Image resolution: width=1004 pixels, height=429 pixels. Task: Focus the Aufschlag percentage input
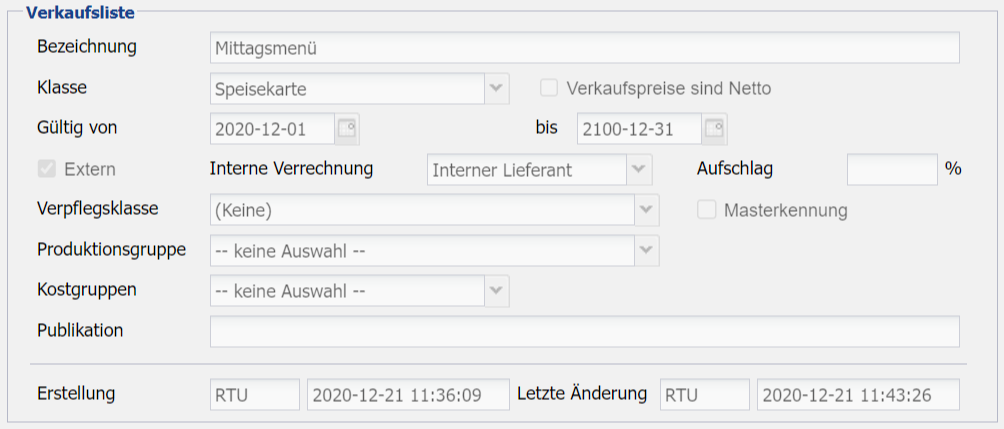click(x=891, y=169)
